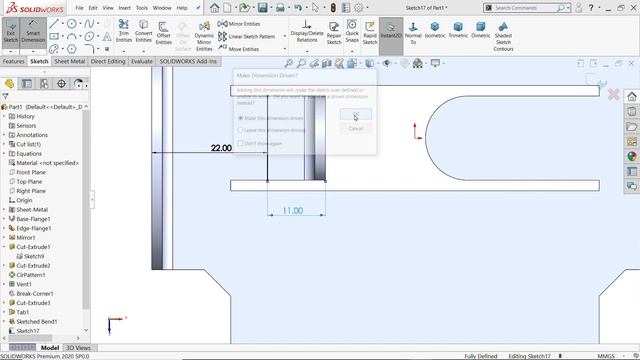Screen dimensions: 640x360
Task: Open PropertyManager tab icon
Action: [27, 84]
